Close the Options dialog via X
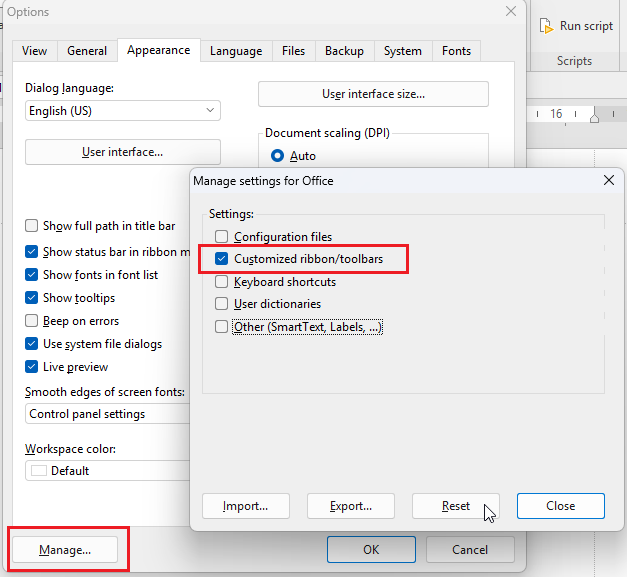 (511, 12)
